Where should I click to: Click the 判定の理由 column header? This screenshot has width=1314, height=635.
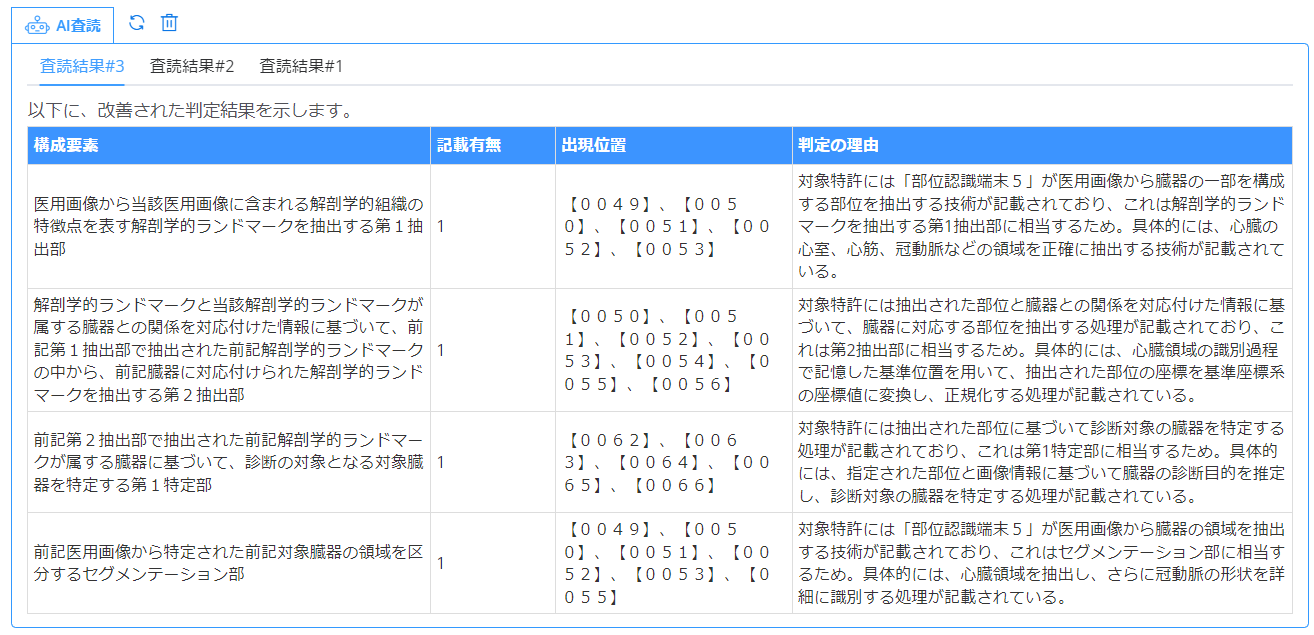pyautogui.click(x=838, y=145)
